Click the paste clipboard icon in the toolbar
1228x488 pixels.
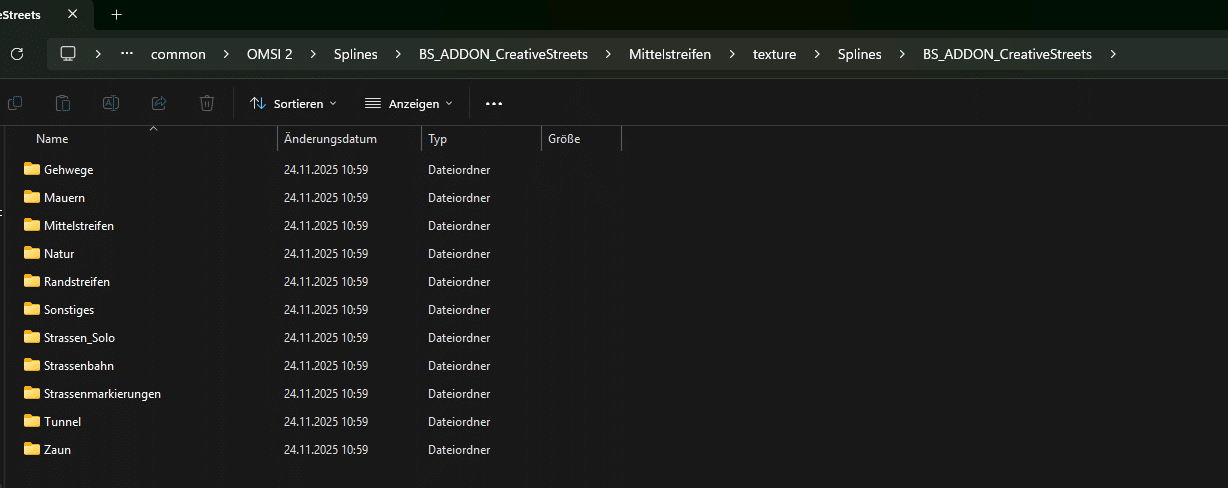click(62, 103)
